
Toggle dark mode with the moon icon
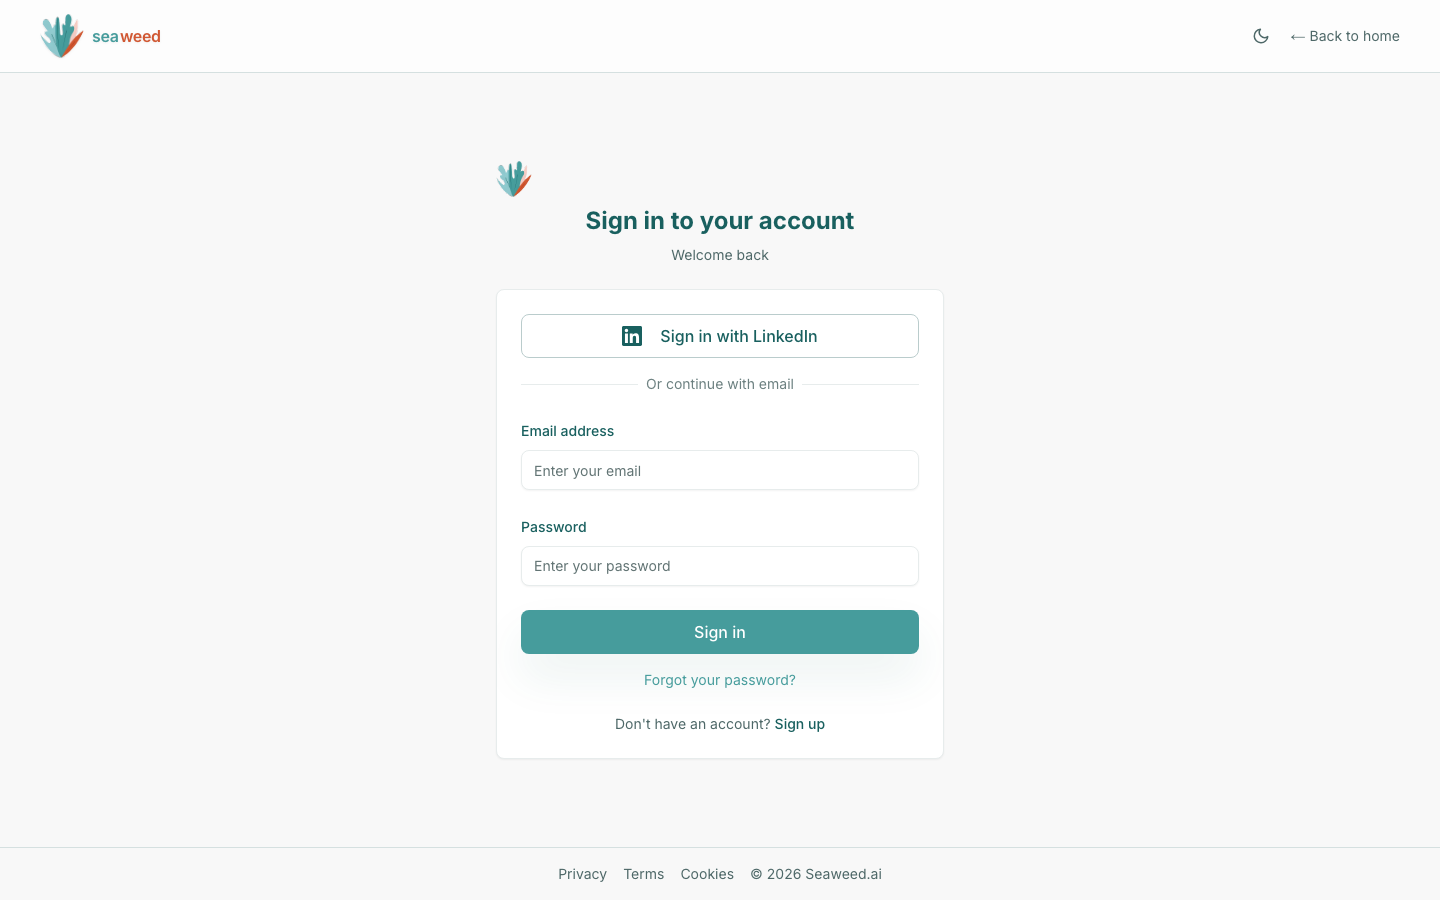tap(1261, 36)
